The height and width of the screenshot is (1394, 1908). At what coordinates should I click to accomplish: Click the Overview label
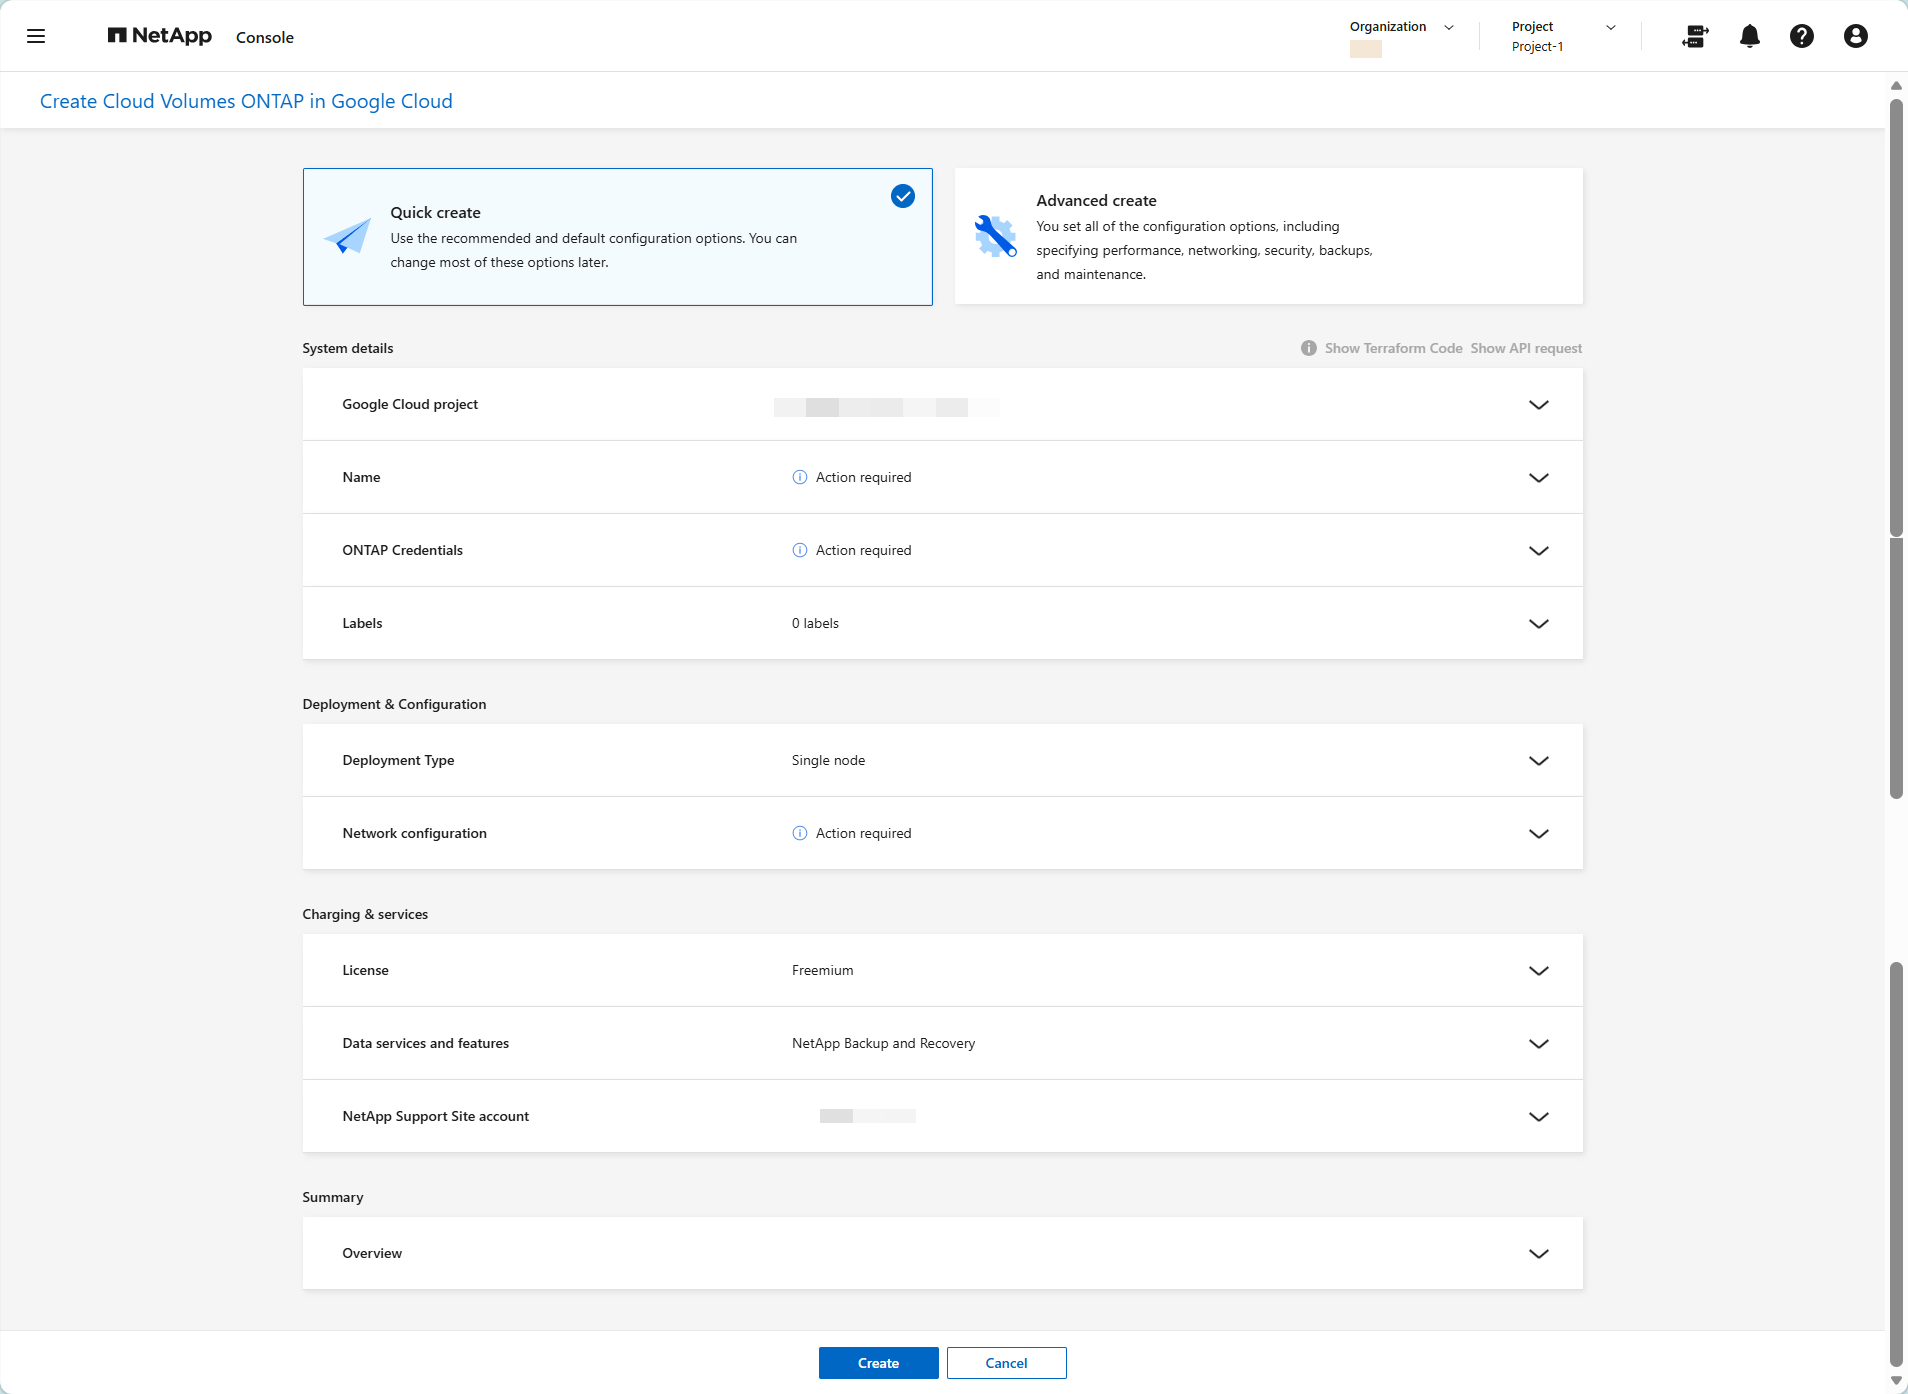click(x=372, y=1253)
